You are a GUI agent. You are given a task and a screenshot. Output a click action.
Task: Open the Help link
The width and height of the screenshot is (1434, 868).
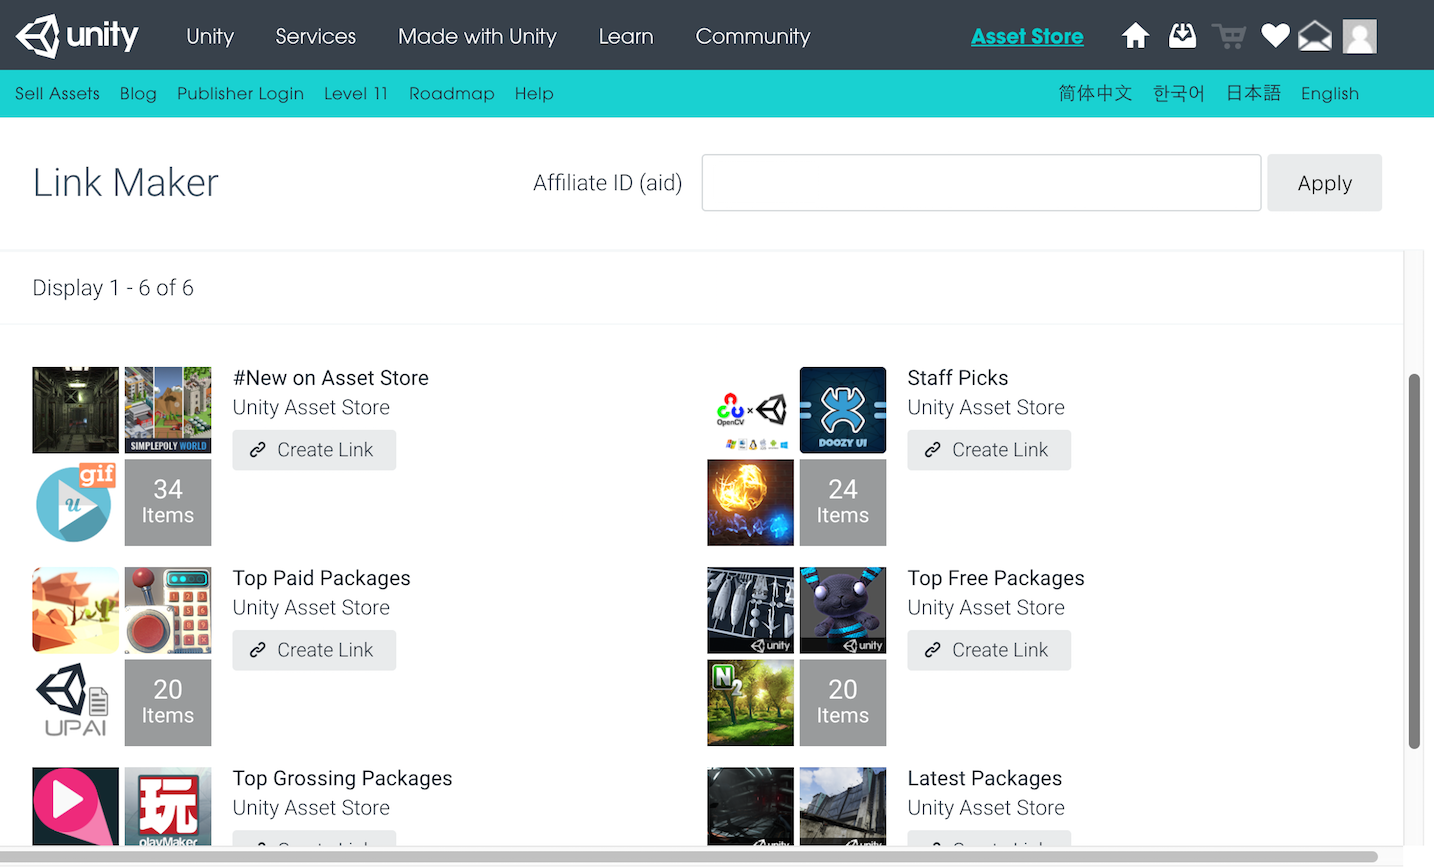coord(534,93)
